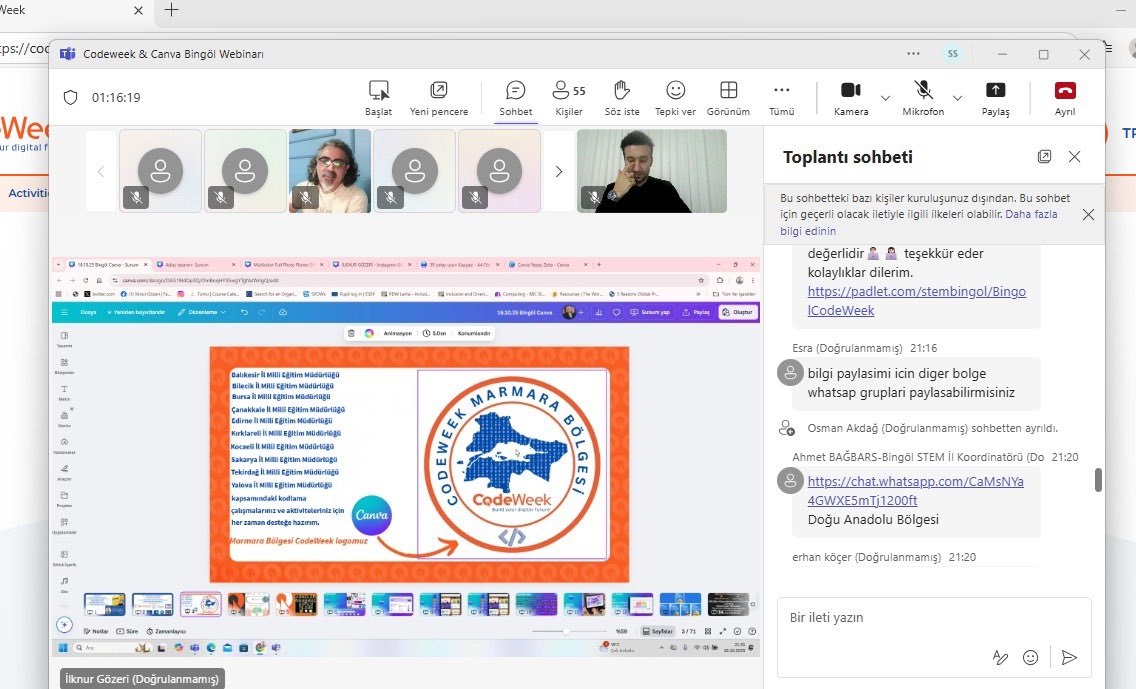Open the Görünüm view options
1136x689 pixels.
(728, 98)
